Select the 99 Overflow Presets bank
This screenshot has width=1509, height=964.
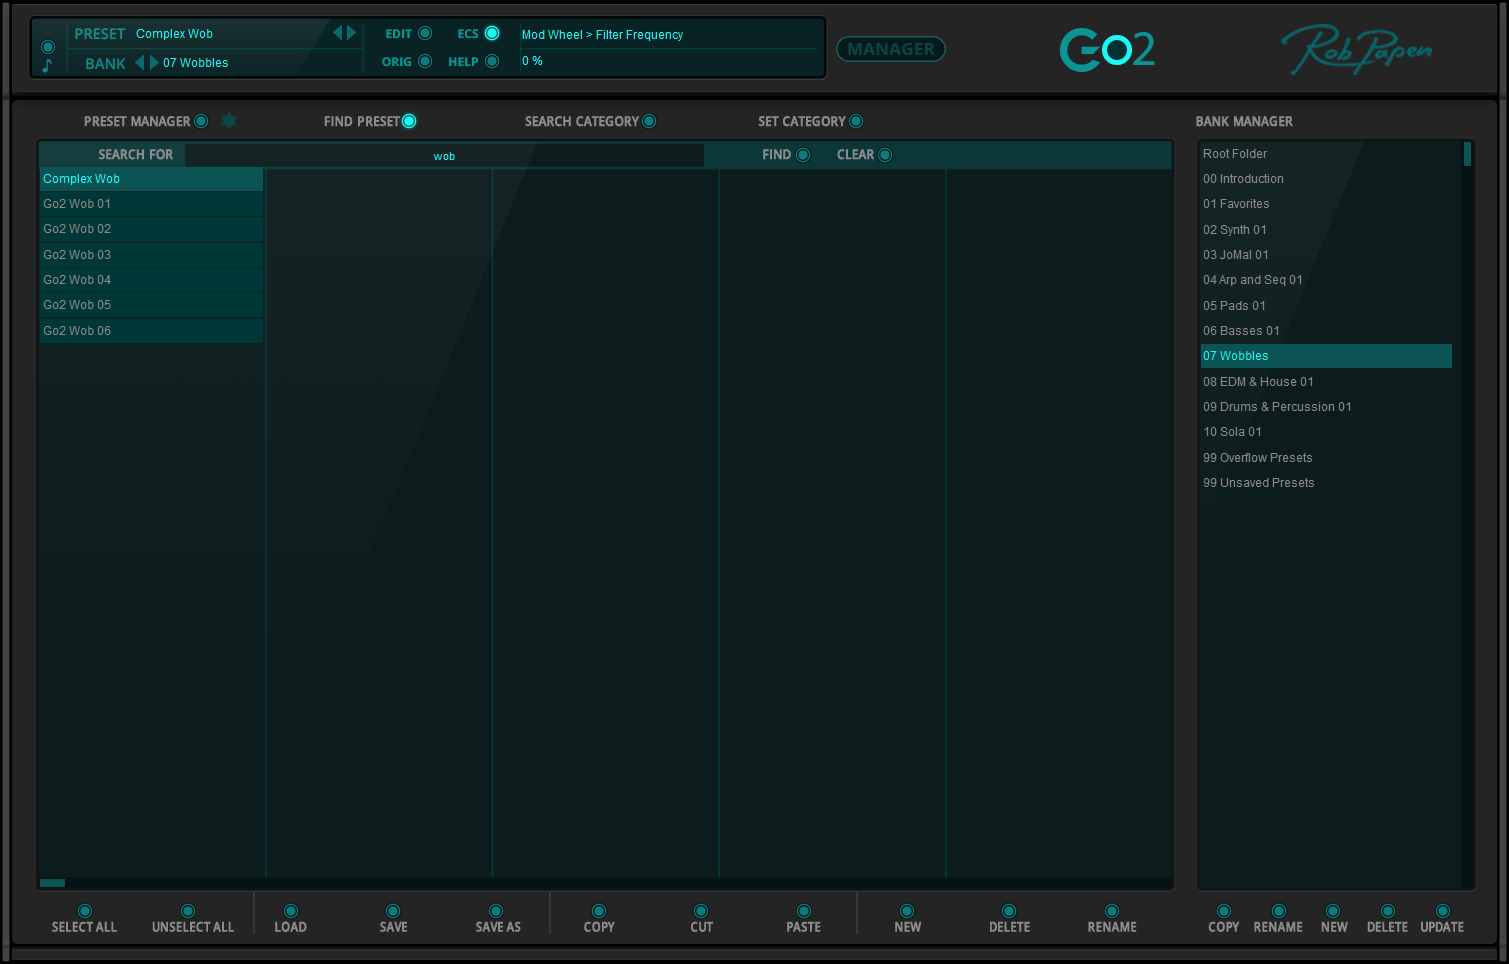pyautogui.click(x=1326, y=458)
